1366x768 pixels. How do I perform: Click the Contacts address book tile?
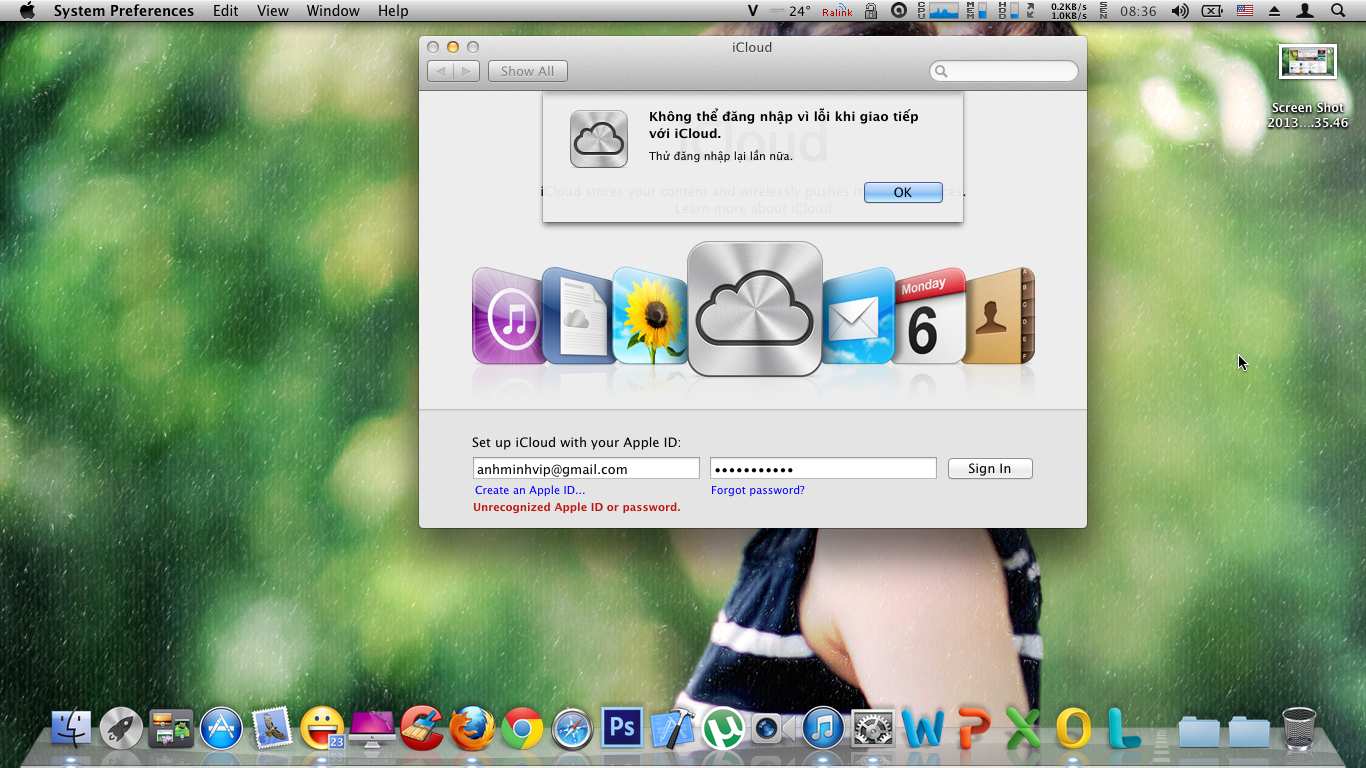[x=999, y=316]
